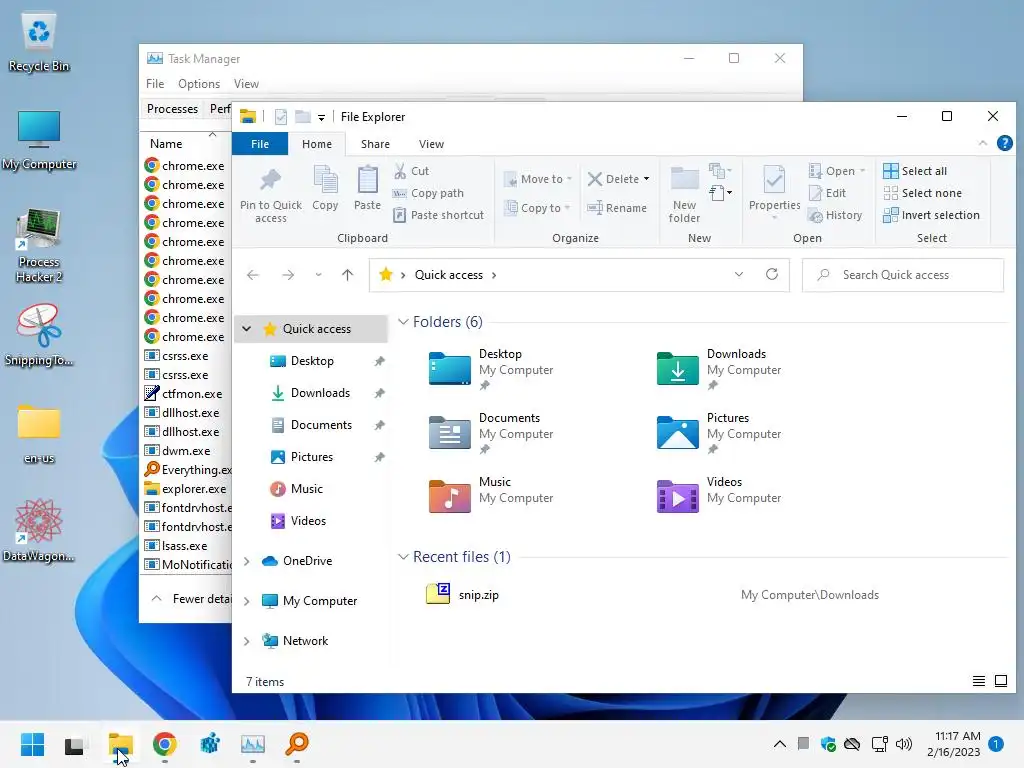Open the Recent locations dropdown
Image resolution: width=1024 pixels, height=768 pixels.
tap(318, 275)
